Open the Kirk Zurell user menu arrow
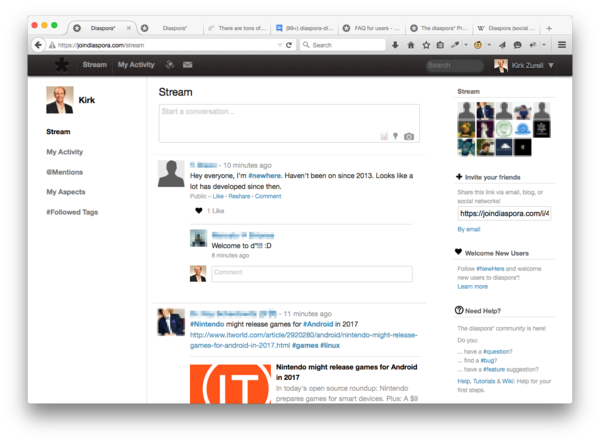This screenshot has height=443, width=600. [x=551, y=65]
